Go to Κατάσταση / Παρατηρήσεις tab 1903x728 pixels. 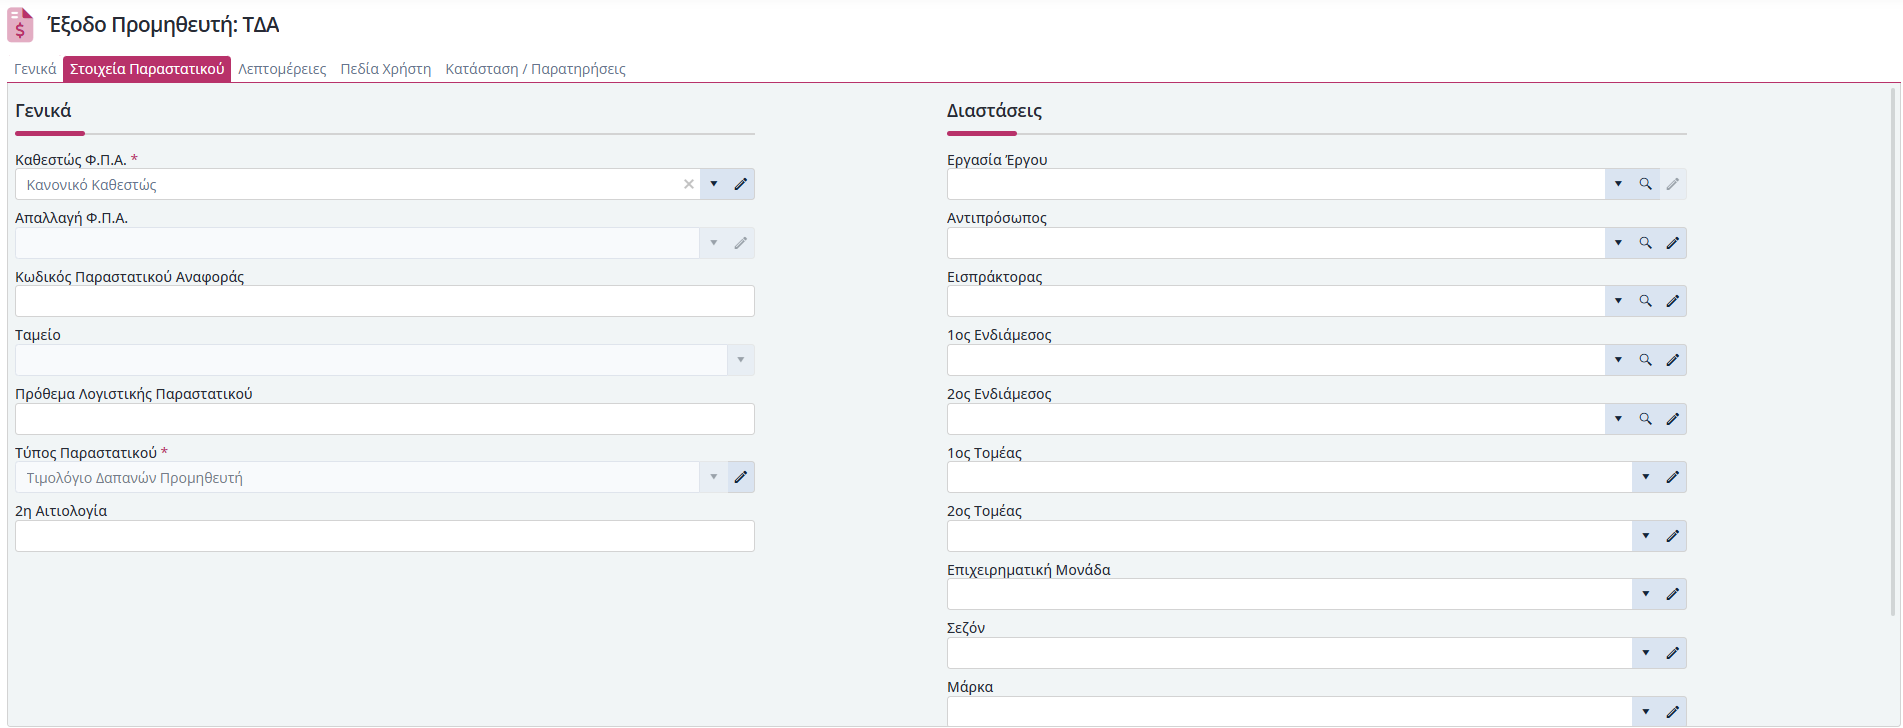535,69
